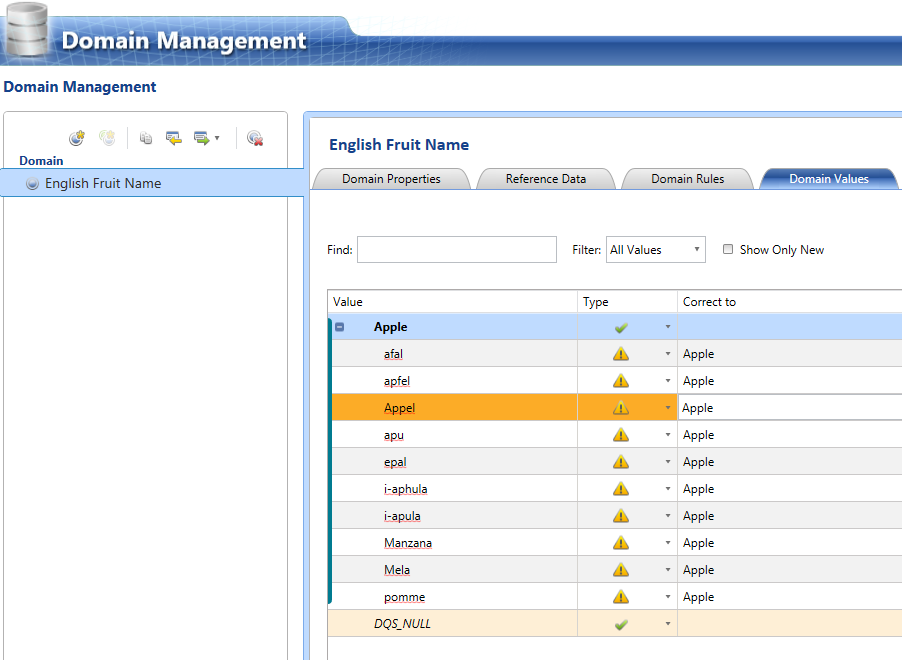Collapse the Apple value group
The width and height of the screenshot is (902, 660).
pyautogui.click(x=339, y=327)
